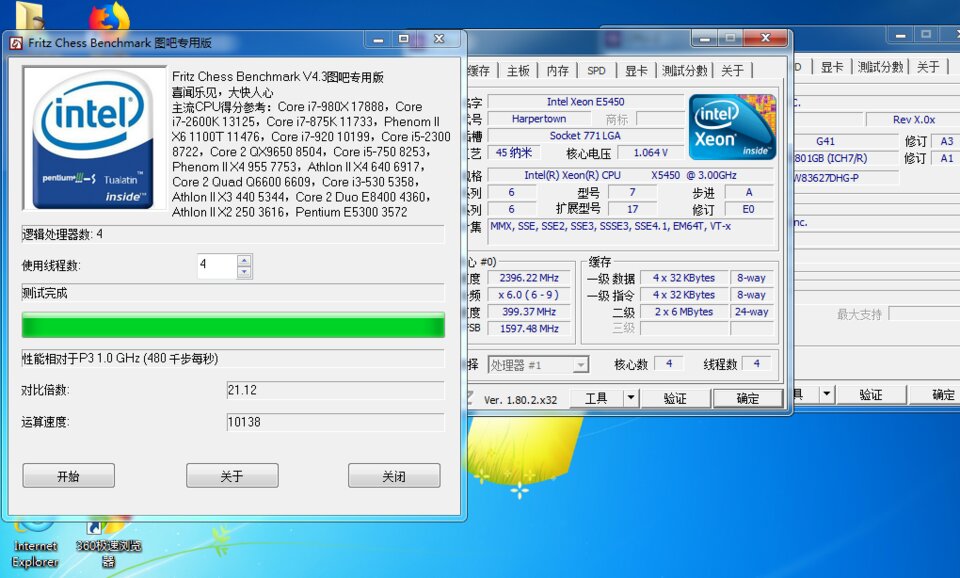This screenshot has width=960, height=578.
Task: Click the 使用线程数 number field
Action: (217, 266)
